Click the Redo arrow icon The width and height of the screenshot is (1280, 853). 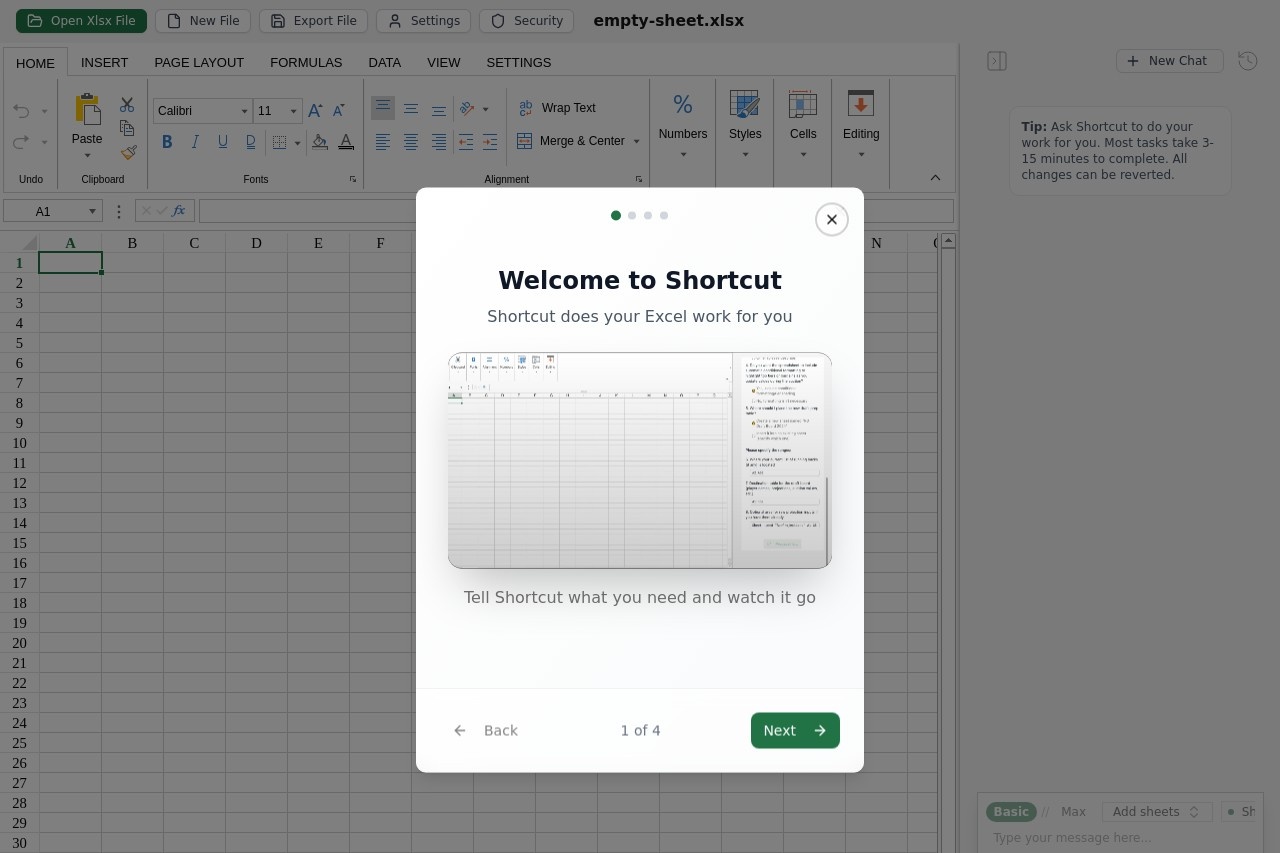21,142
